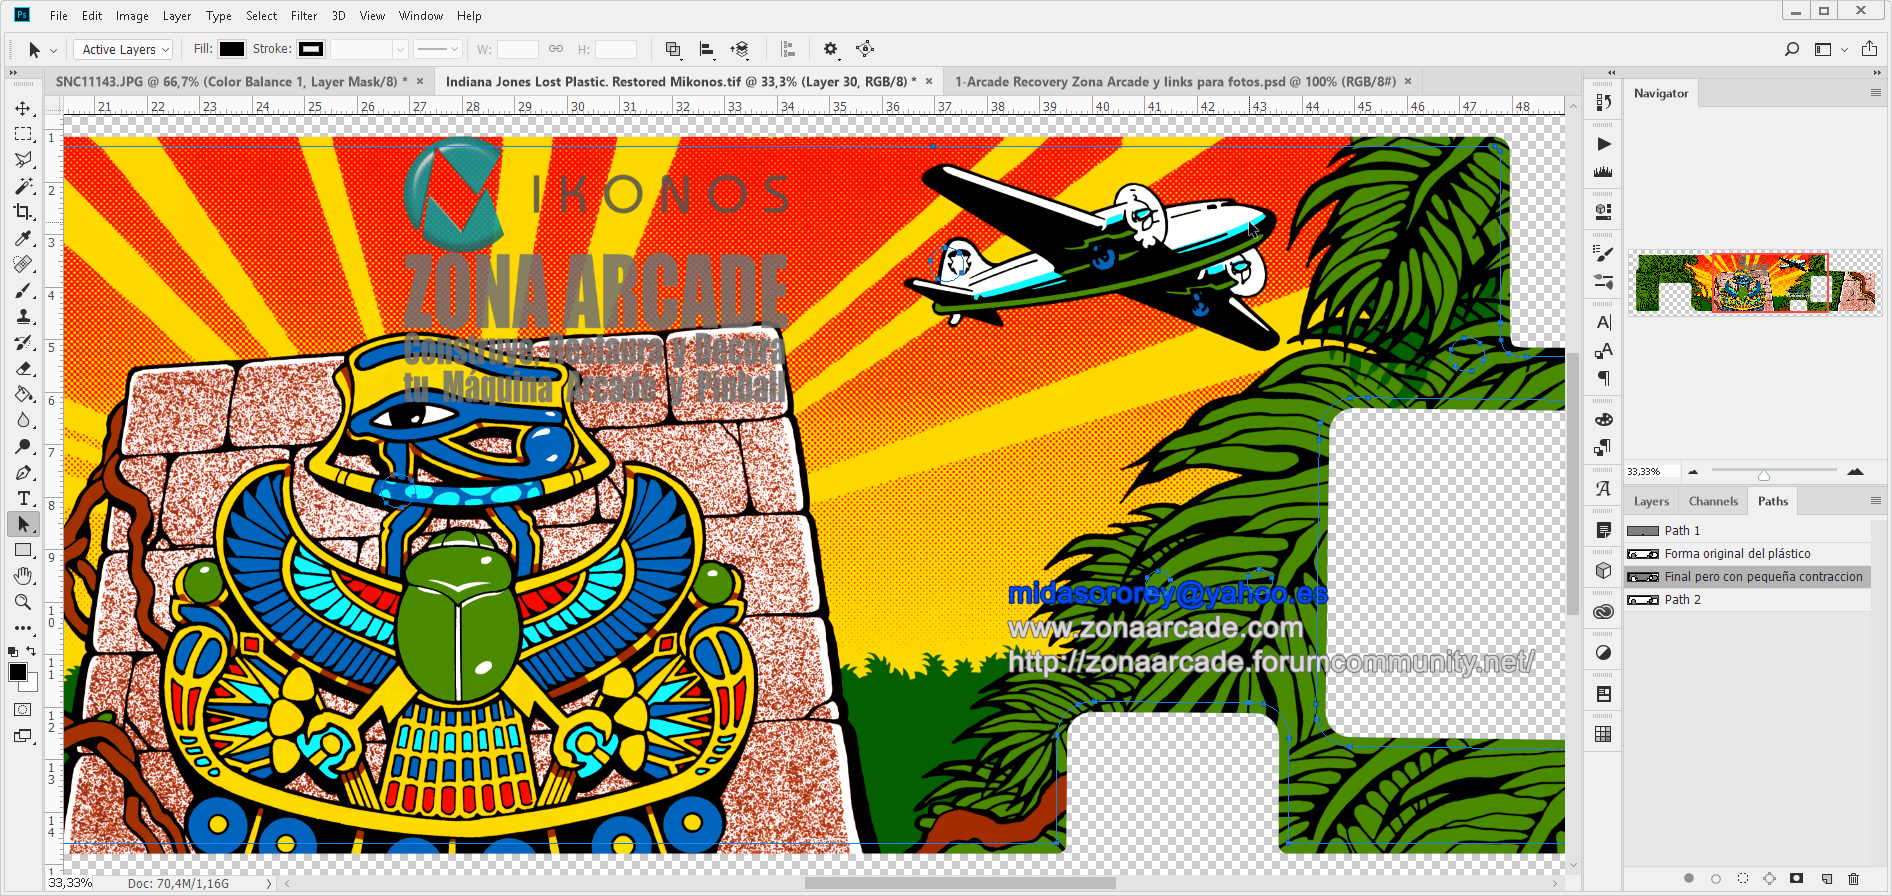Screen dimensions: 1892x896
Task: Click the Stroke color swatch
Action: click(x=311, y=49)
